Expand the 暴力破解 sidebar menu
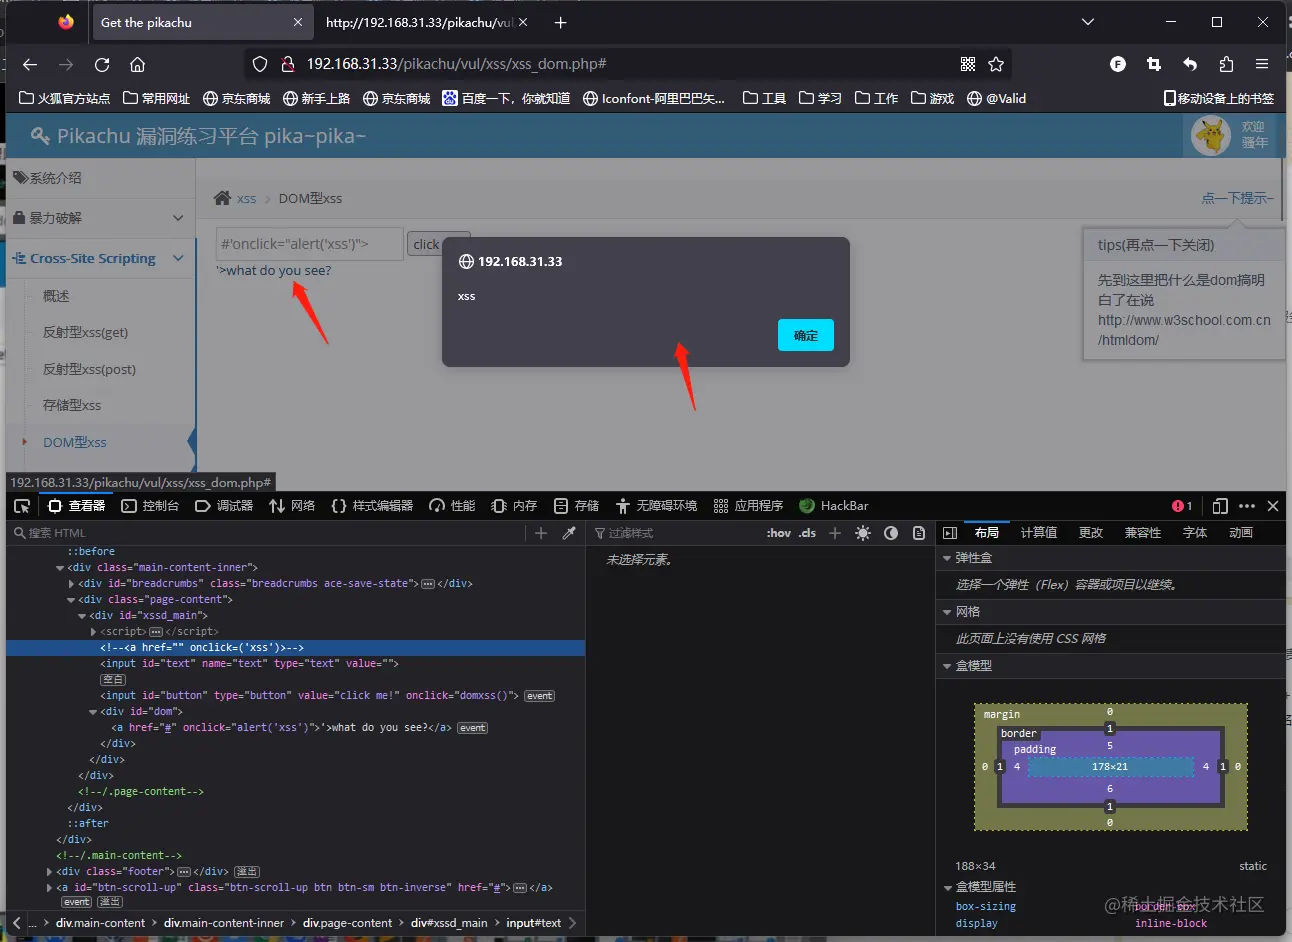This screenshot has width=1292, height=942. click(98, 218)
